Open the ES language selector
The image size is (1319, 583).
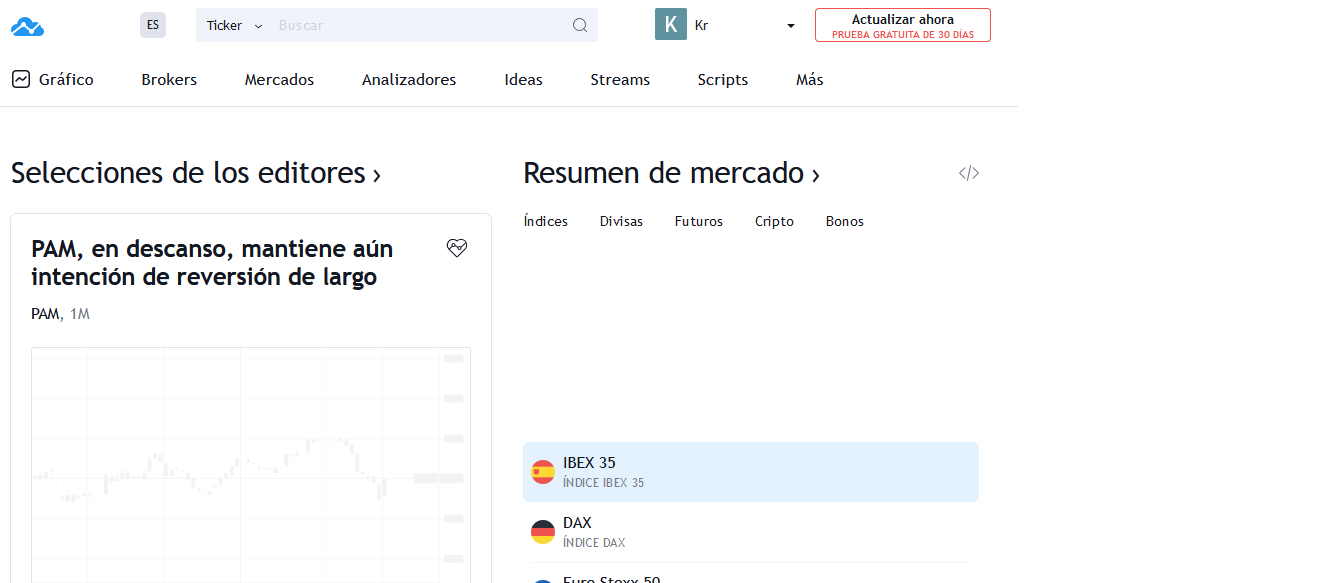(x=153, y=25)
